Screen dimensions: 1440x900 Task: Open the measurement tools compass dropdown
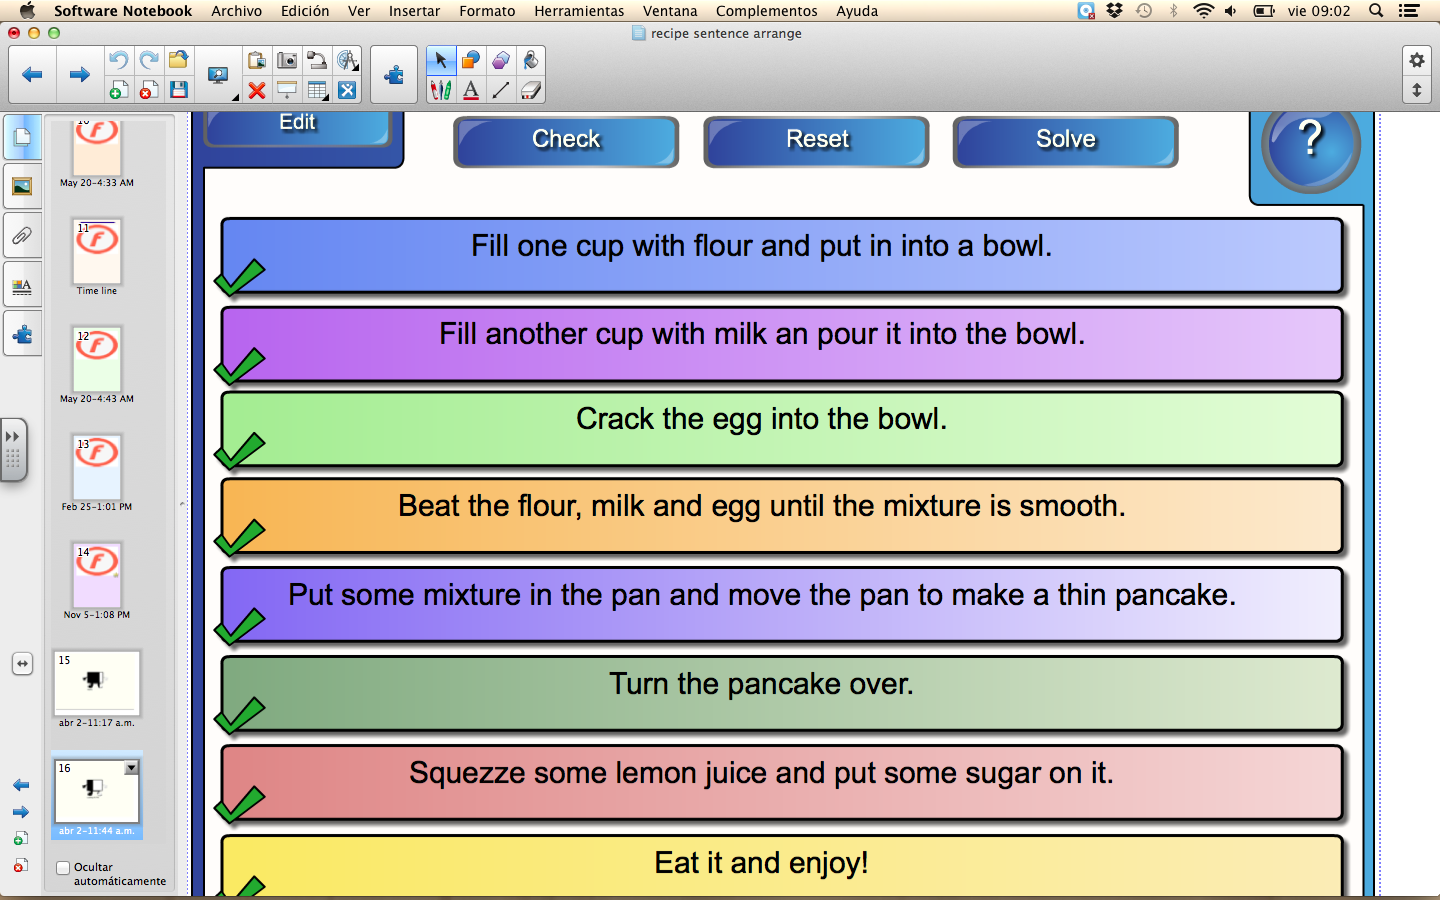coord(347,60)
